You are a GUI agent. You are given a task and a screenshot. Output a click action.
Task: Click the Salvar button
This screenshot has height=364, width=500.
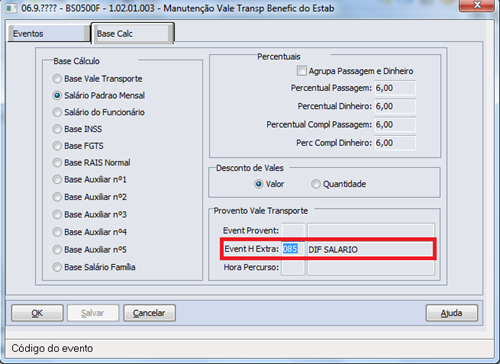(93, 313)
